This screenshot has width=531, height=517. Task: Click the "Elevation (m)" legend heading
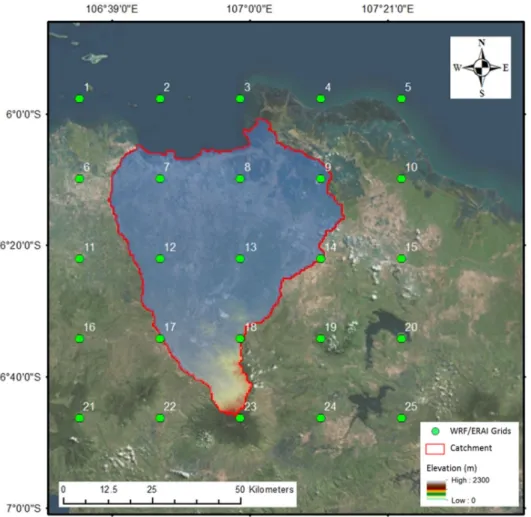click(452, 468)
